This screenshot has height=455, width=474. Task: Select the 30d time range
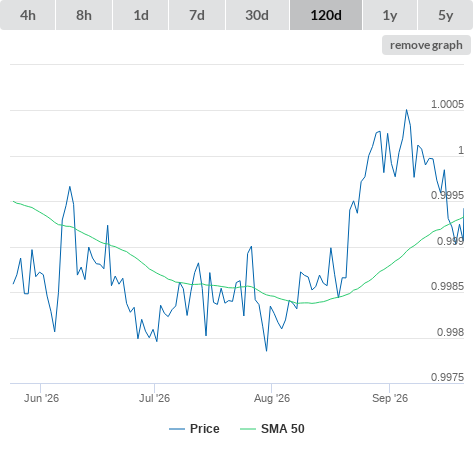(x=257, y=15)
